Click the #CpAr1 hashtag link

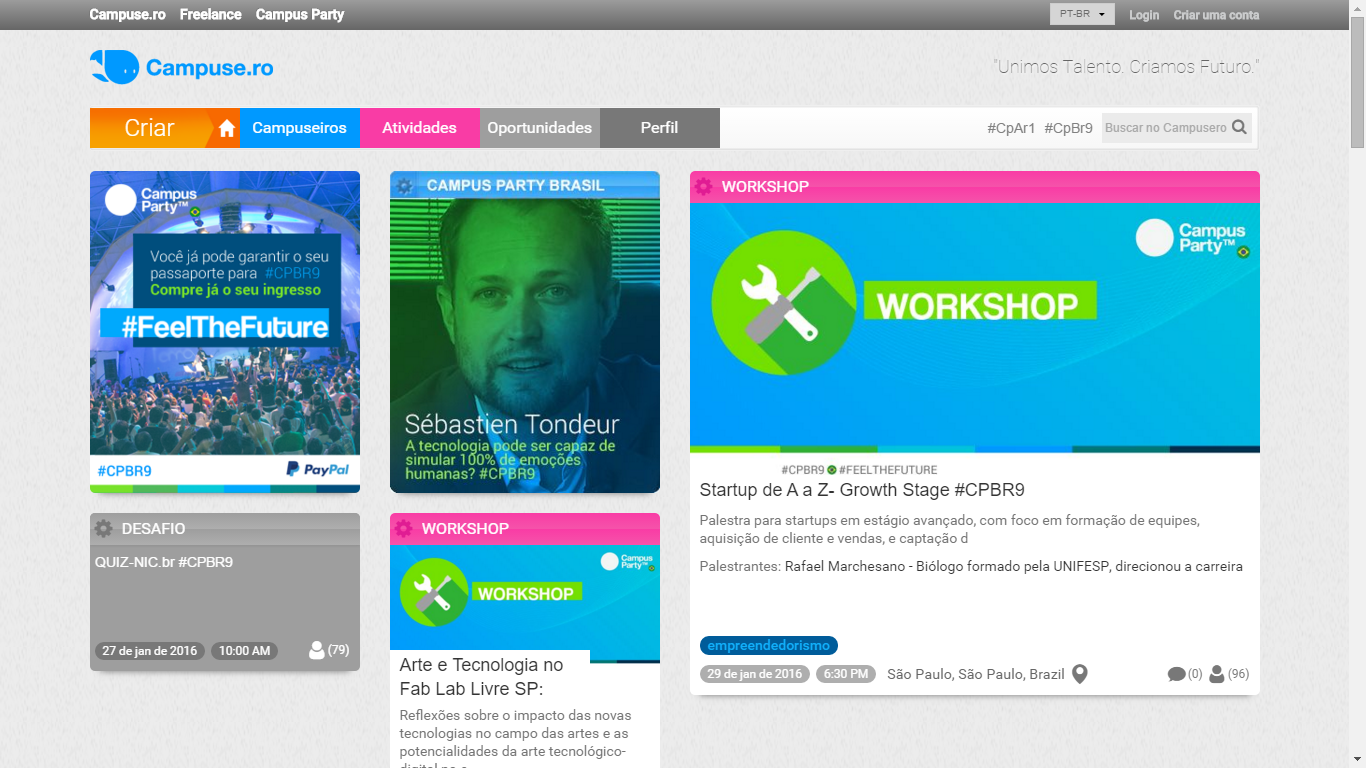[x=1011, y=128]
